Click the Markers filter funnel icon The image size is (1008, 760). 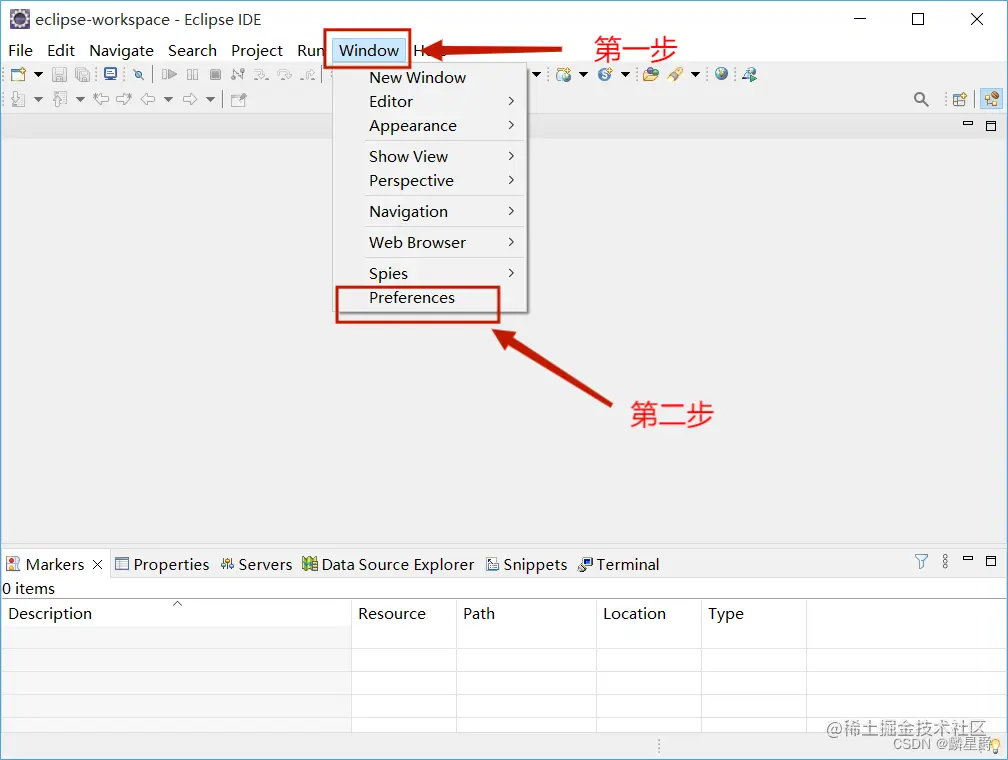(x=921, y=562)
